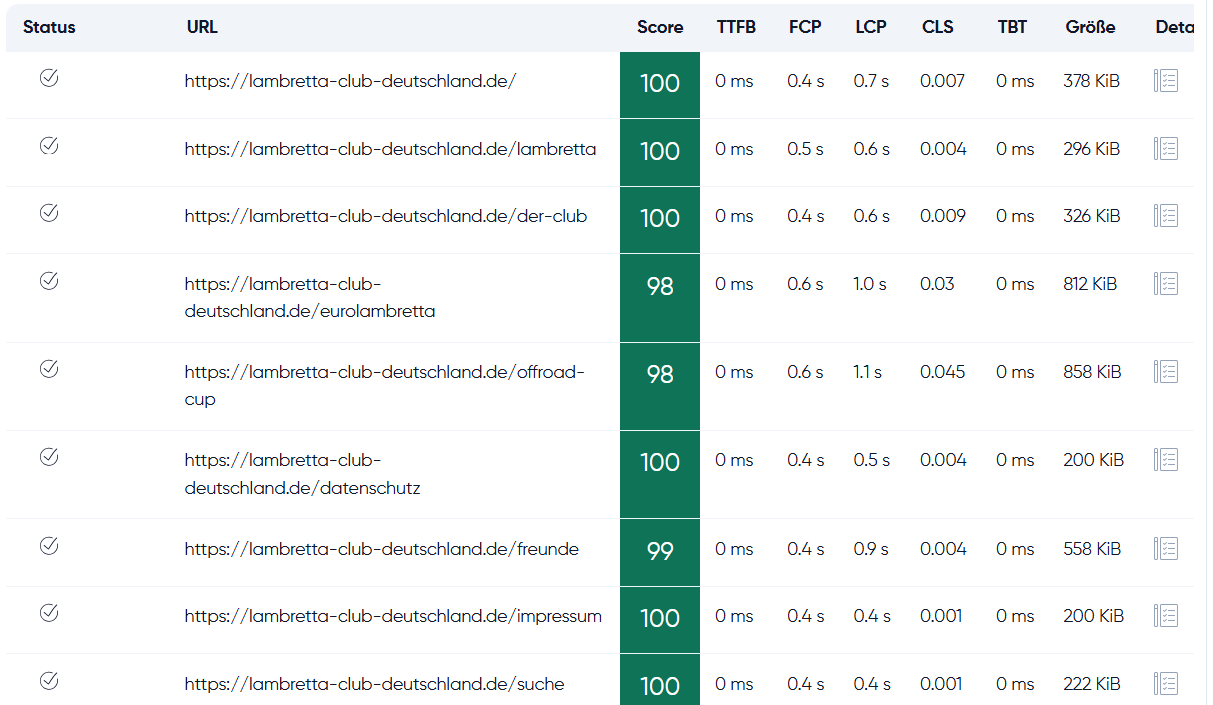The width and height of the screenshot is (1213, 705).
Task: Open details icon for the homepage row
Action: [1166, 81]
